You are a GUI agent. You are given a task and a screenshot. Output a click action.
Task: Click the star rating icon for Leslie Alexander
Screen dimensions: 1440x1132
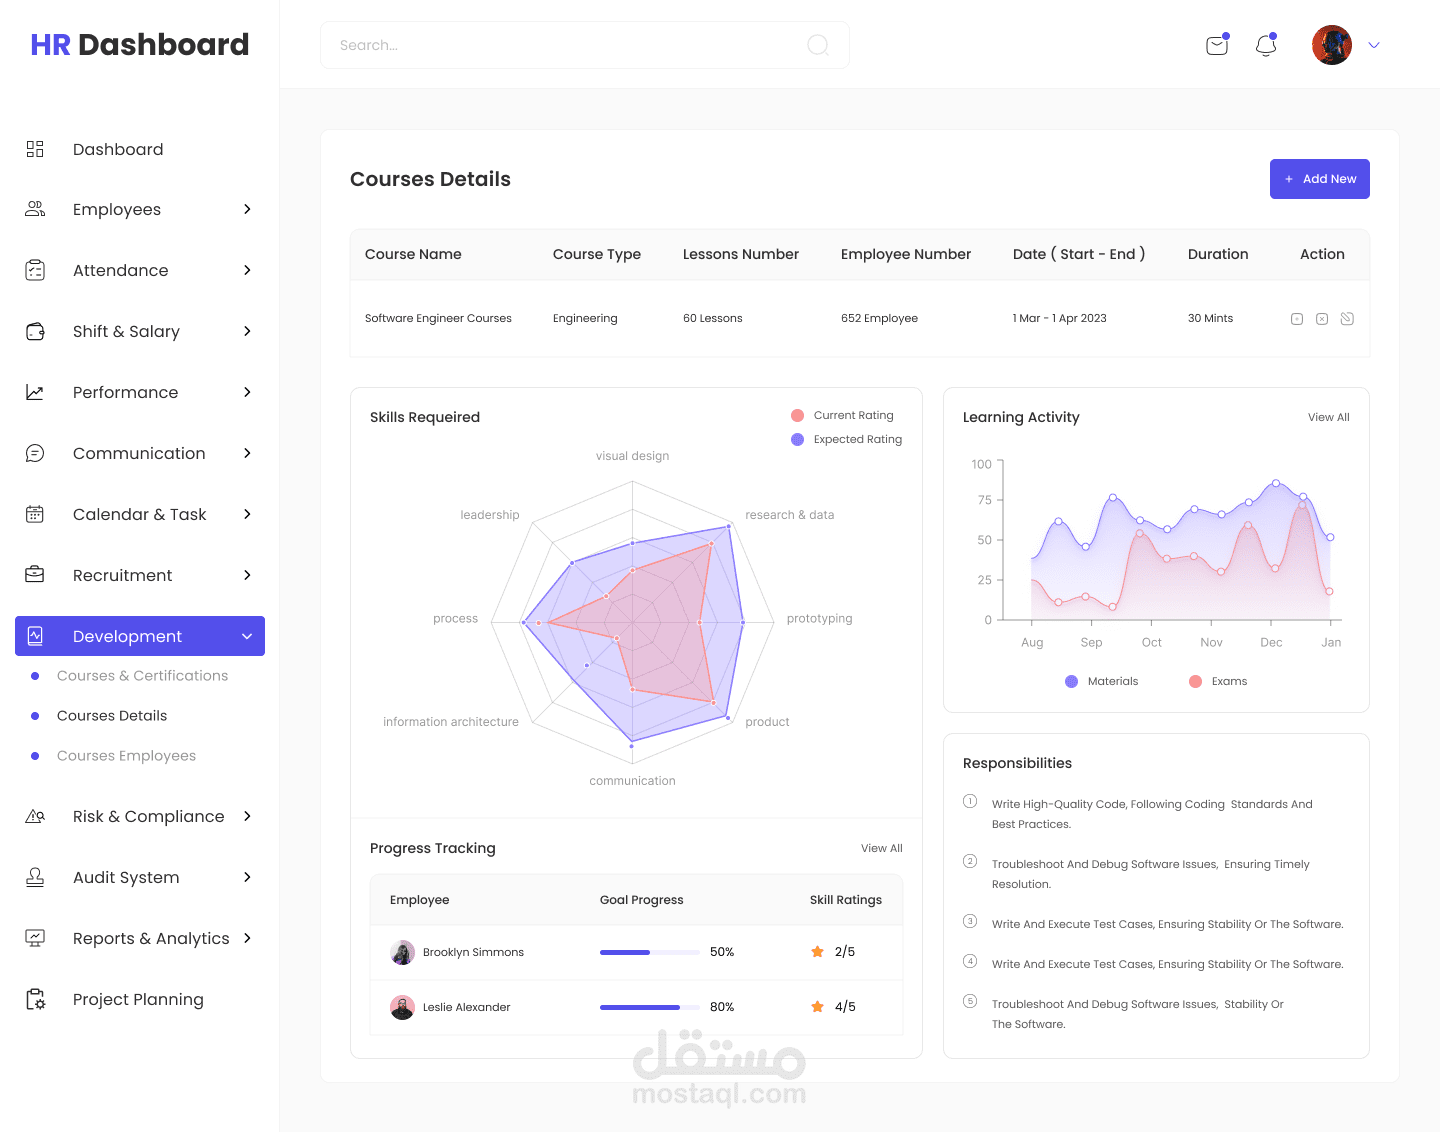(x=817, y=1007)
